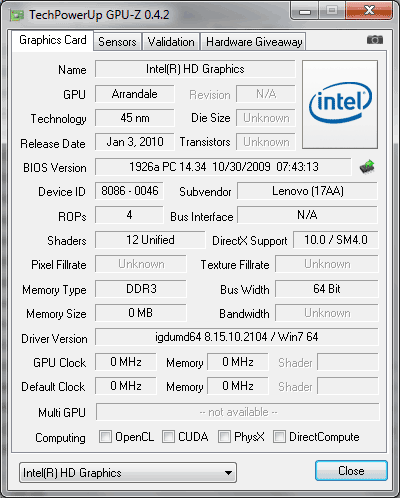Click the Release Date field Jan 3, 2010
The image size is (400, 498).
135,142
